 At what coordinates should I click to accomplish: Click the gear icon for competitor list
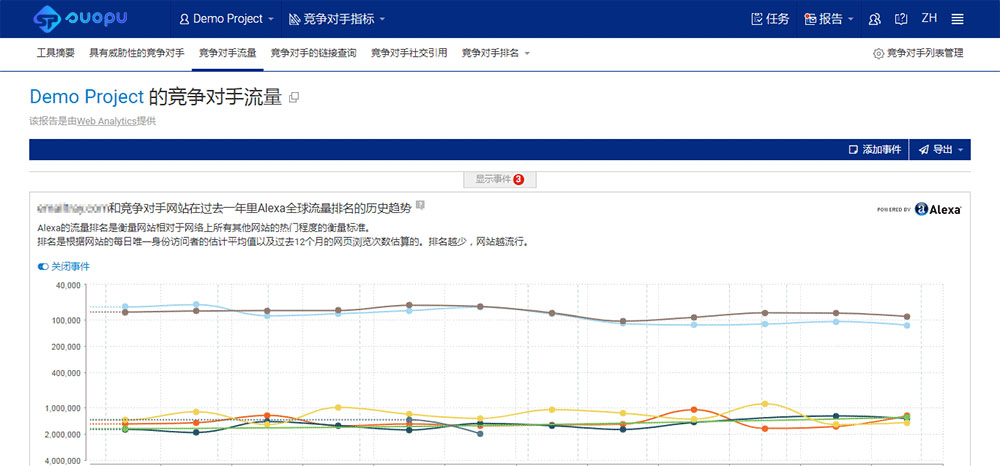point(878,54)
